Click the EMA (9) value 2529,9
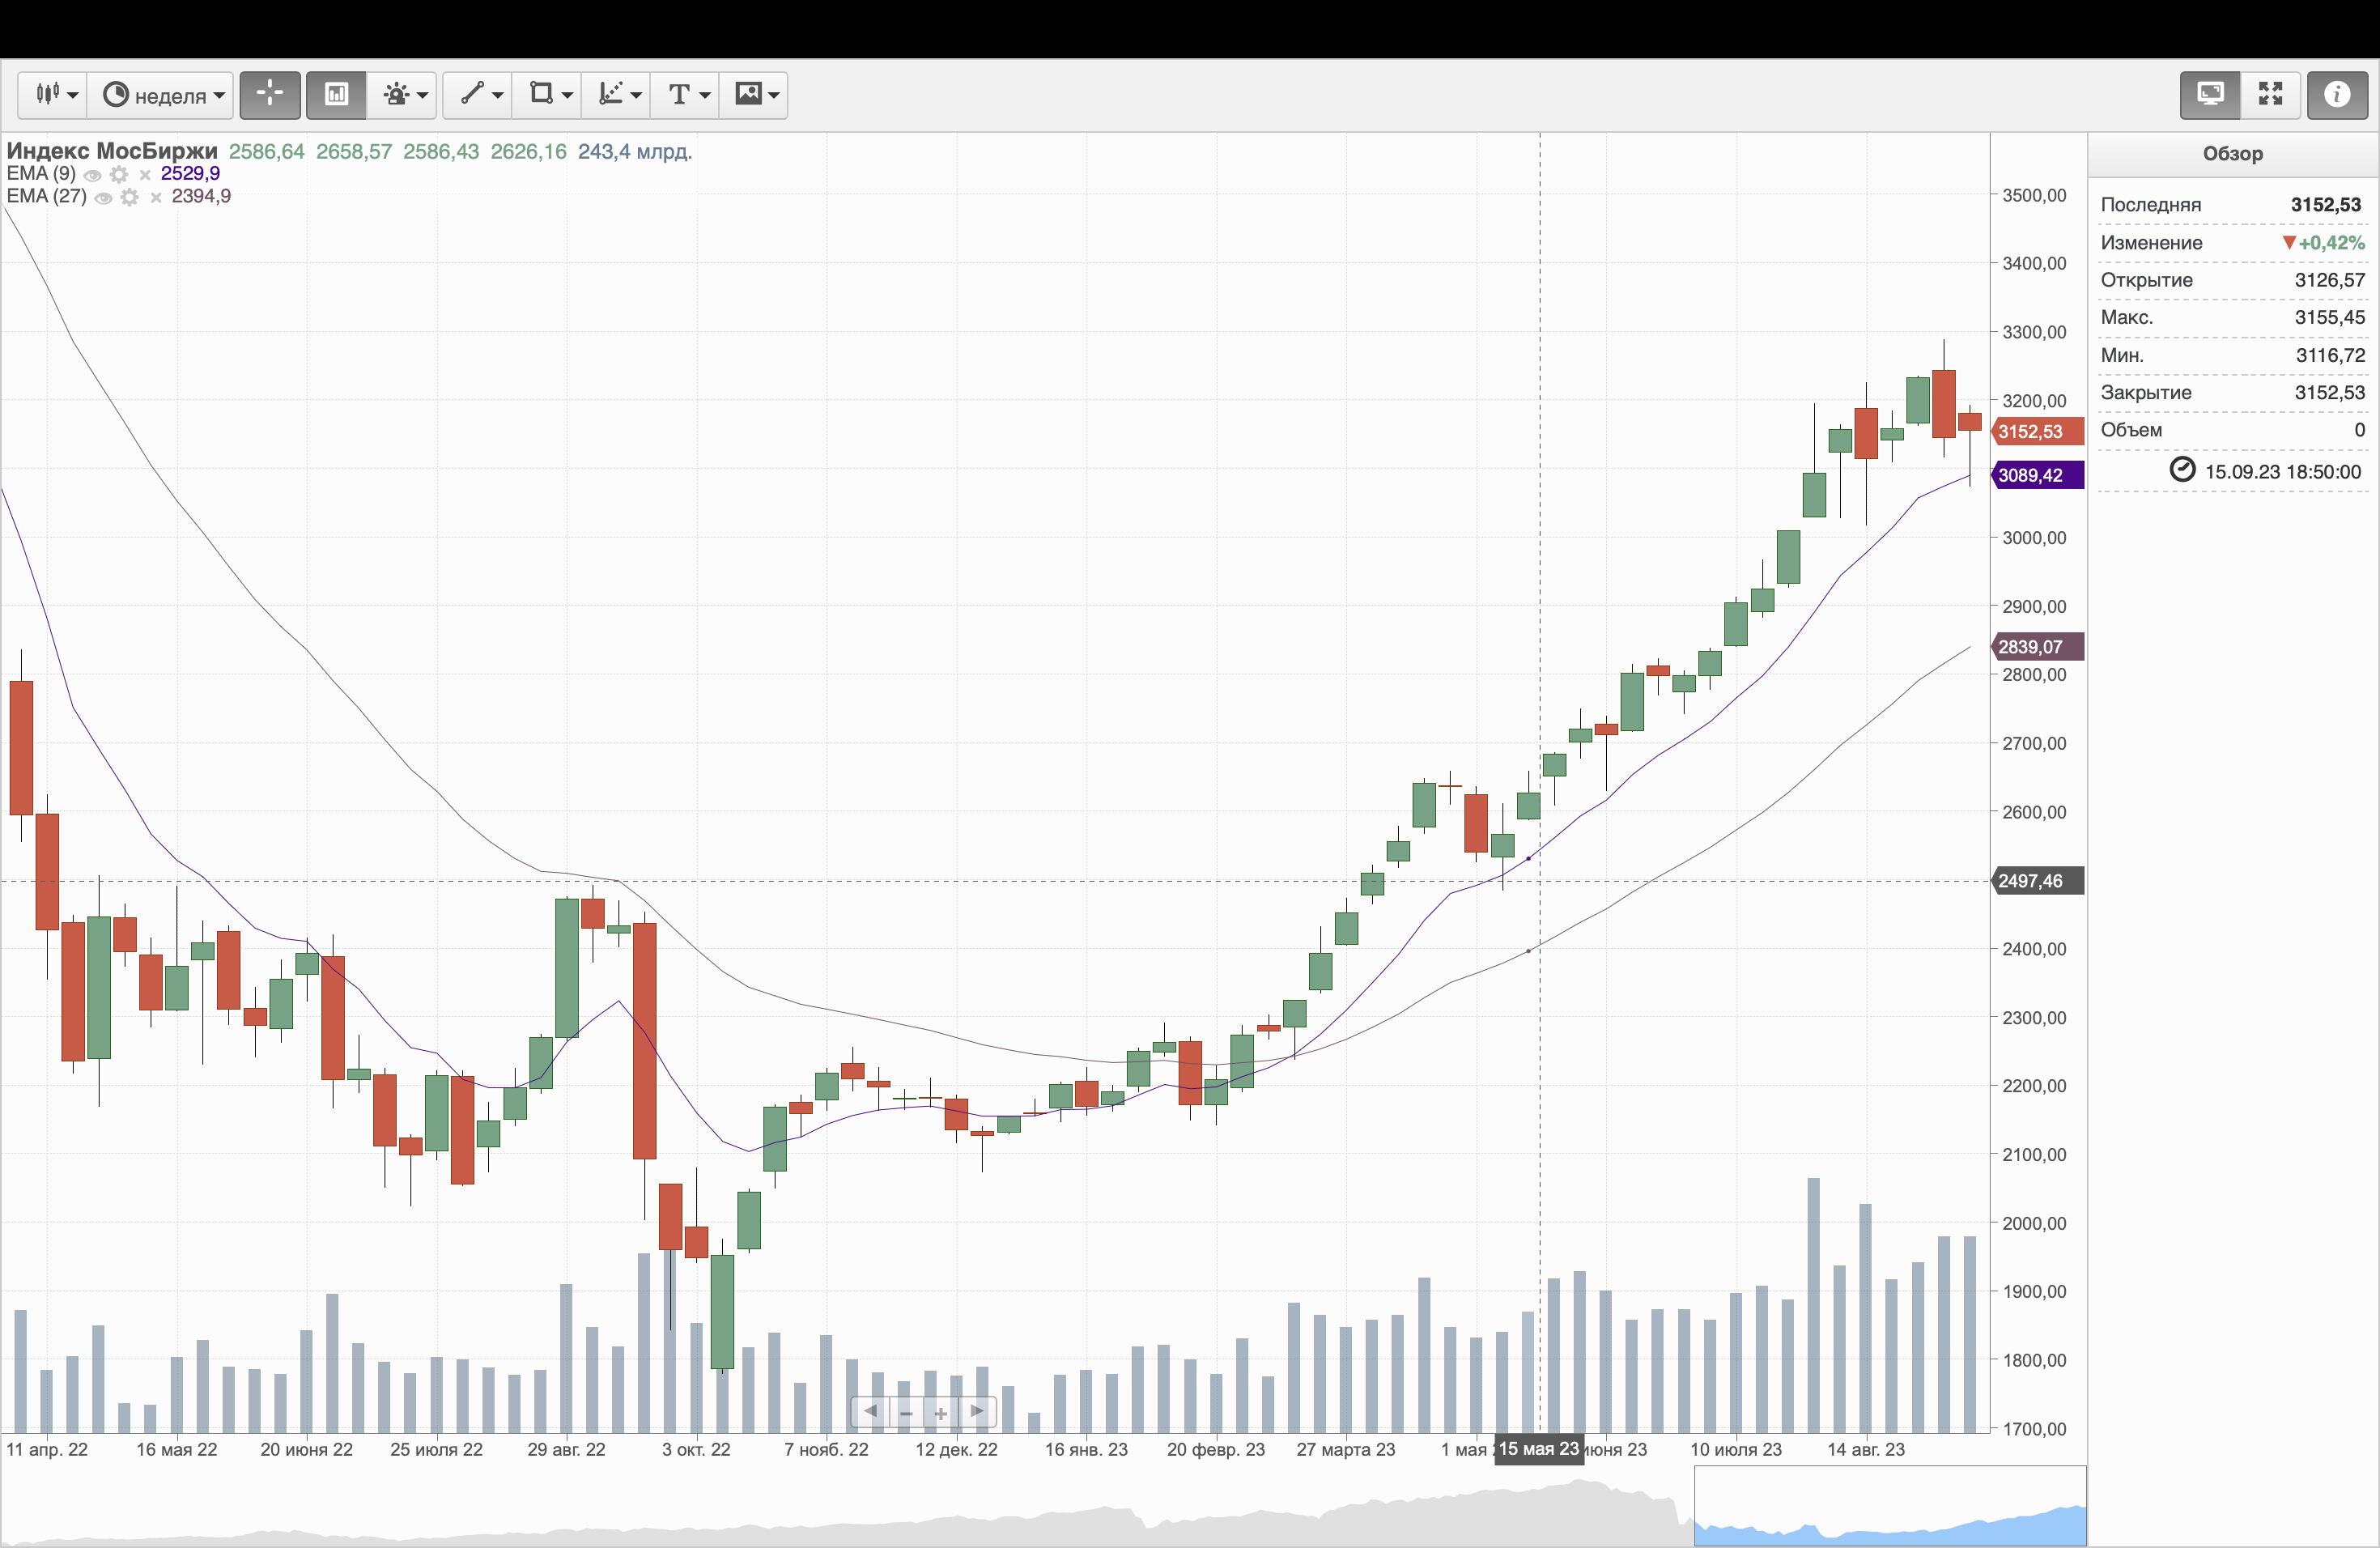2380x1548 pixels. pos(190,174)
